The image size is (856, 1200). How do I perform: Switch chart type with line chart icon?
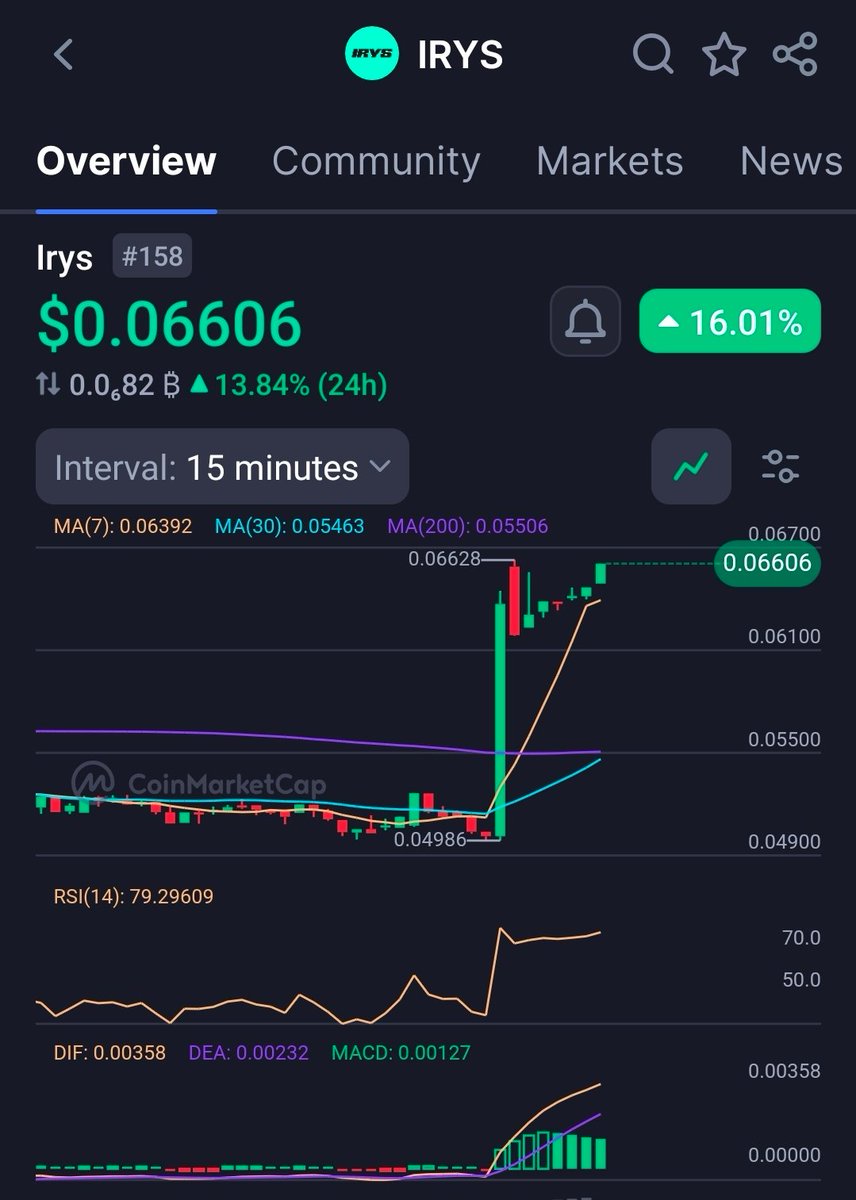[x=691, y=466]
